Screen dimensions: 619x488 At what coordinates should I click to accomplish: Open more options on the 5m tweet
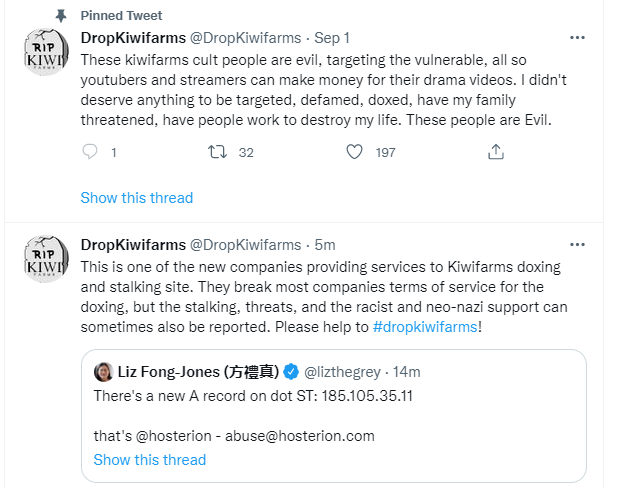click(577, 245)
